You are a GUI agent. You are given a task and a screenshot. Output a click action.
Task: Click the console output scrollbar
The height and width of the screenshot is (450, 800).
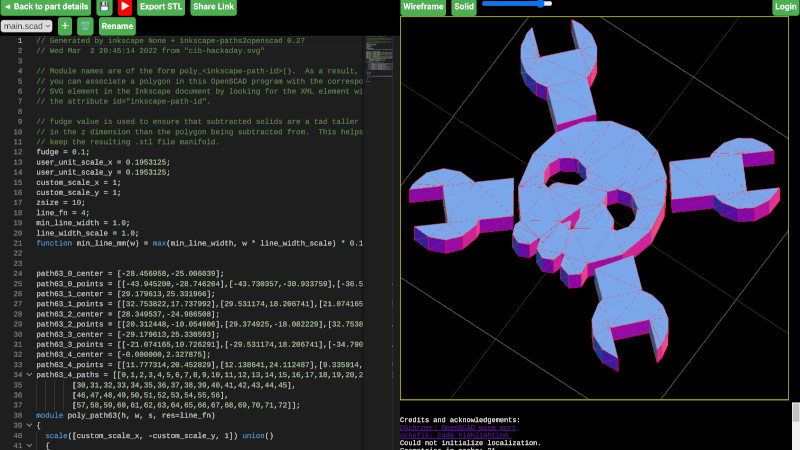795,412
